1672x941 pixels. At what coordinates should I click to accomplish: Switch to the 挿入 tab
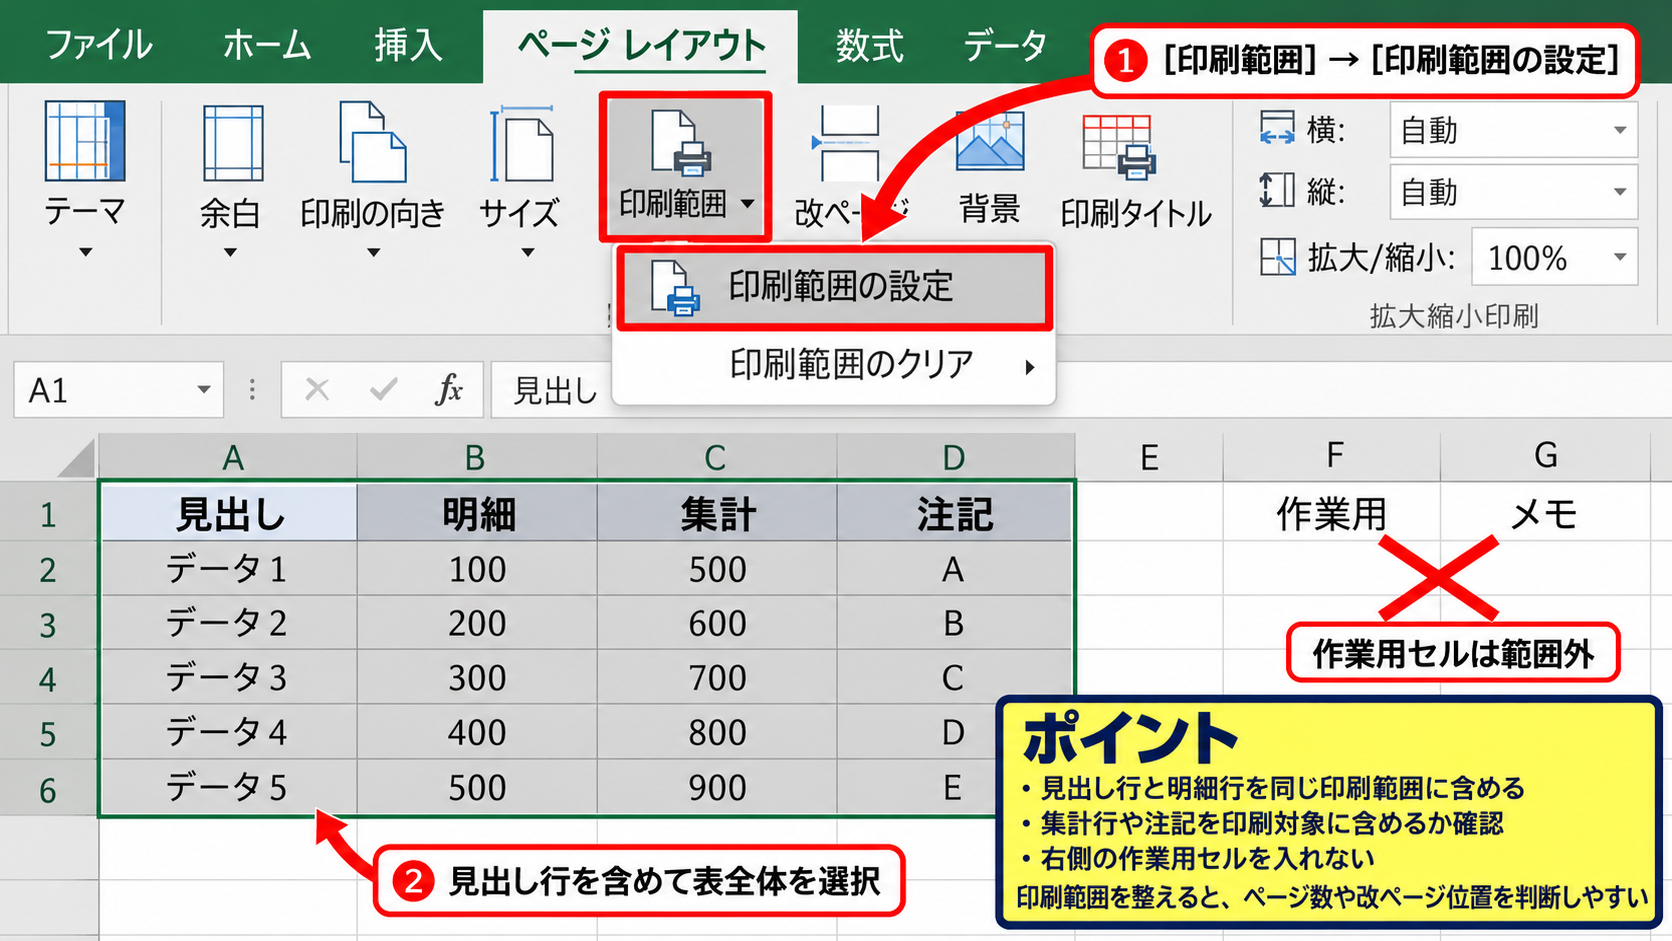pos(408,45)
